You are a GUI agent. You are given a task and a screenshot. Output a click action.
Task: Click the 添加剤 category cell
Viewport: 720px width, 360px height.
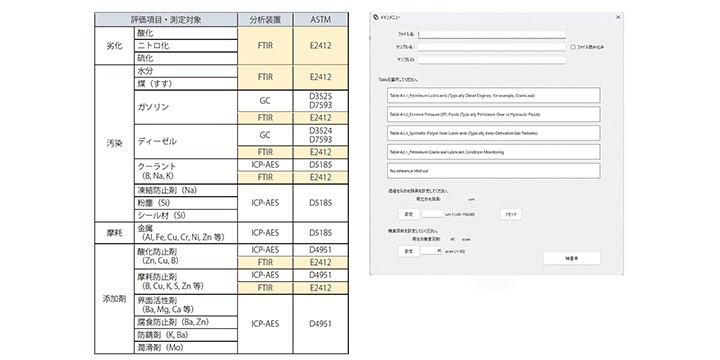click(x=114, y=299)
